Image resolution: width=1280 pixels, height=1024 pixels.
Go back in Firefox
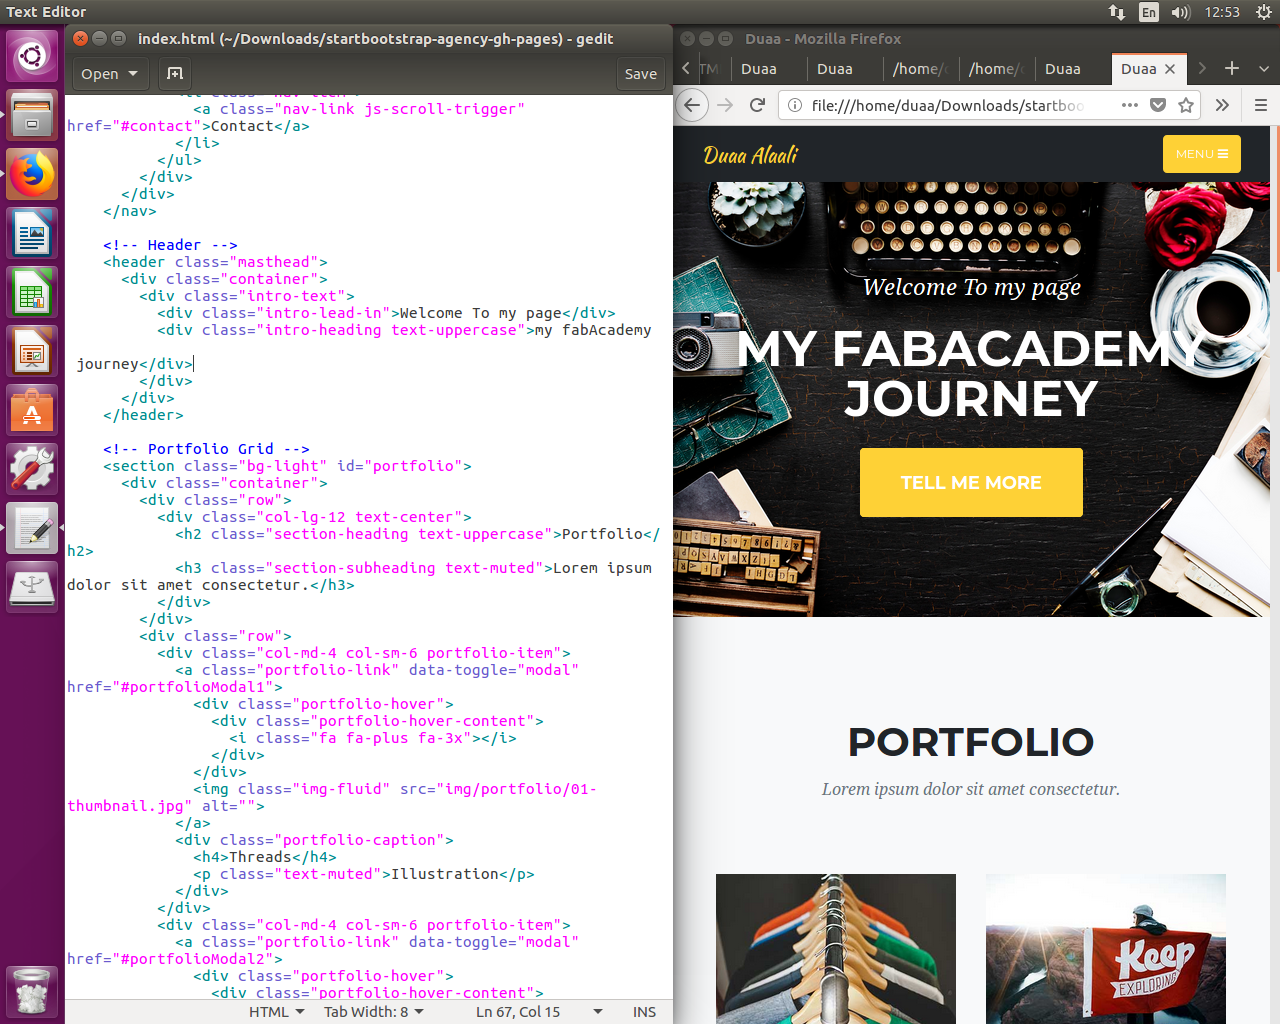[692, 105]
